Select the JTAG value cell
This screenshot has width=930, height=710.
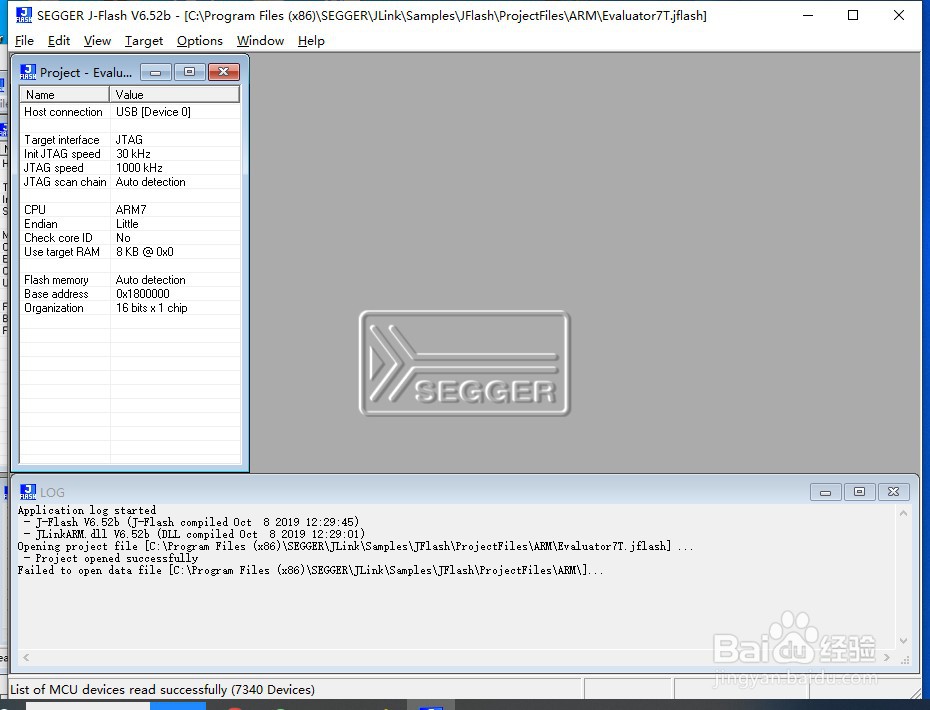point(129,140)
